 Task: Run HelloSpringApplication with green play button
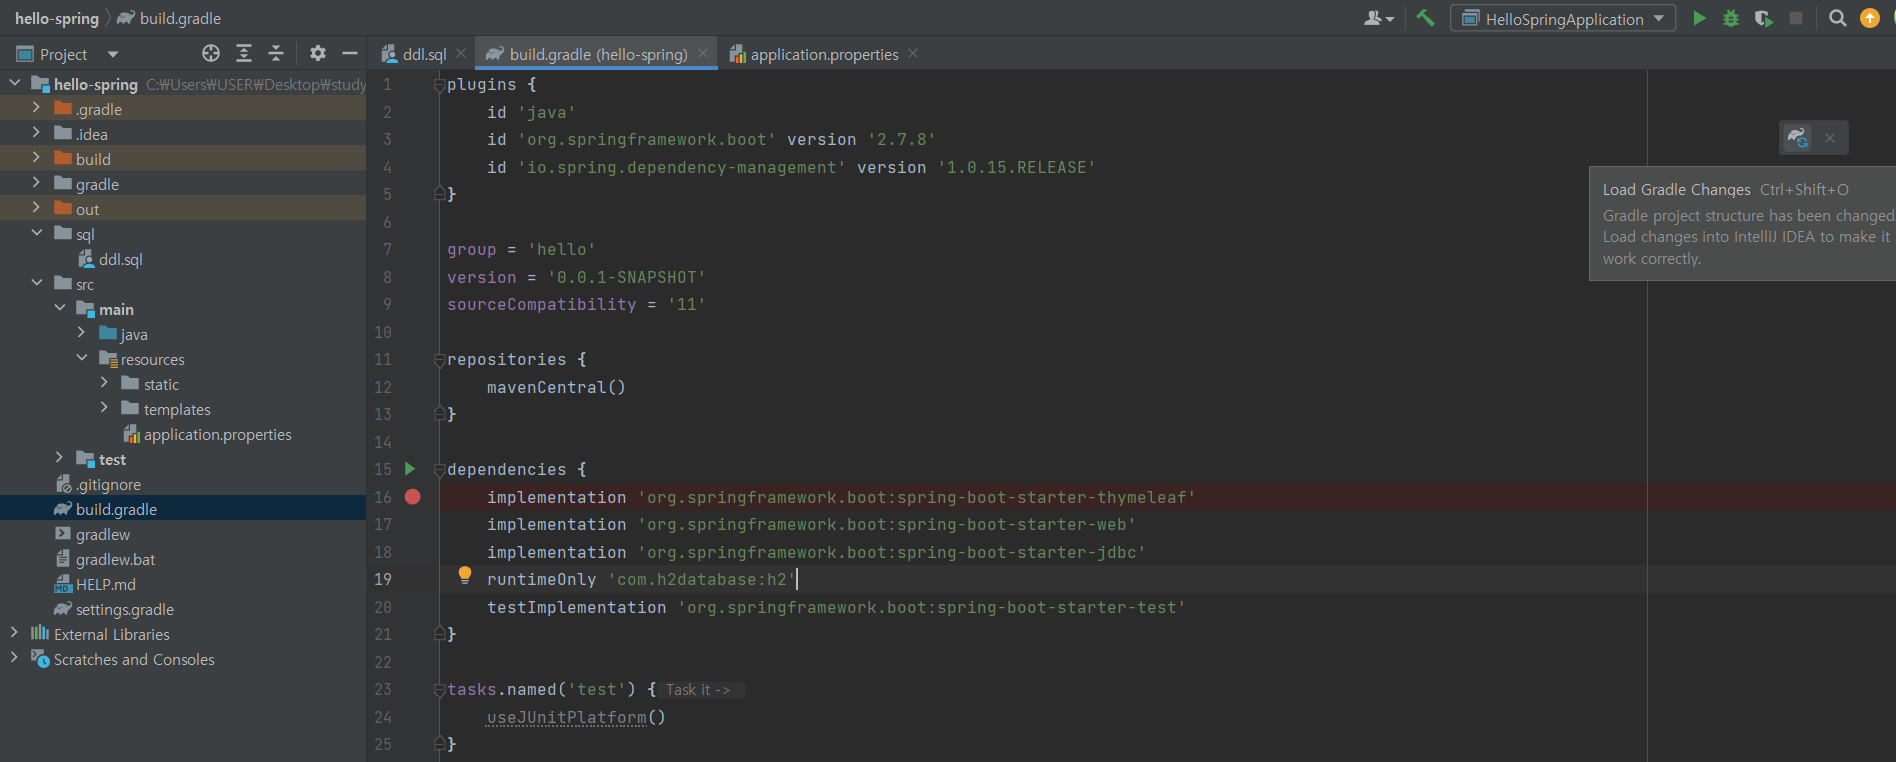click(x=1699, y=18)
